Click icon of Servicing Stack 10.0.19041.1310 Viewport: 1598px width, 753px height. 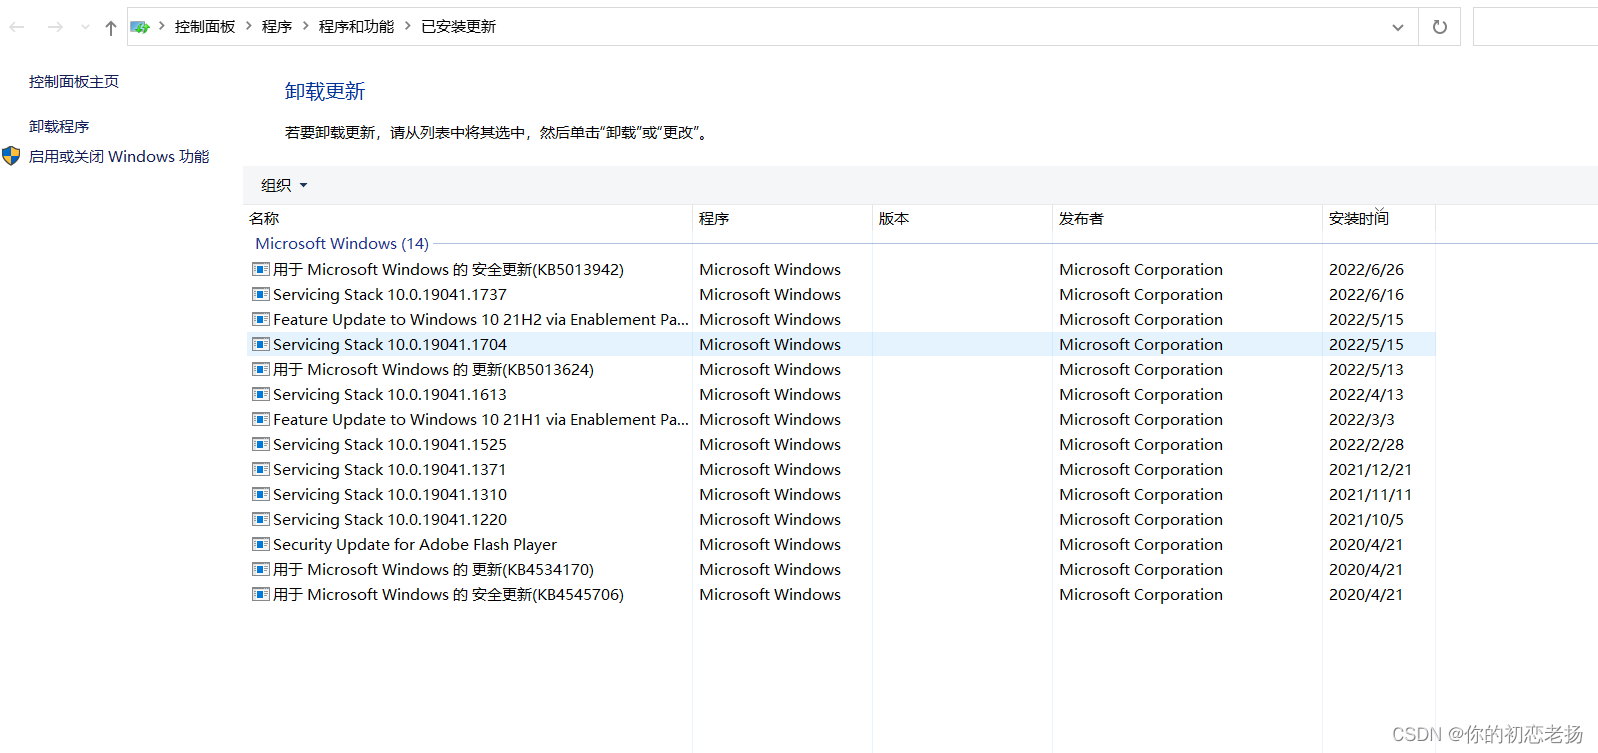coord(261,494)
